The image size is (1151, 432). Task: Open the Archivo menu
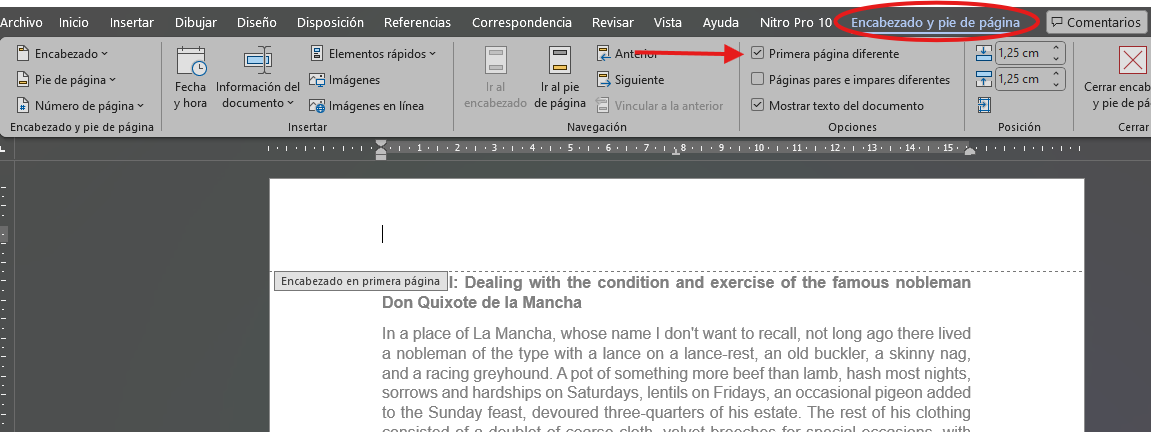tap(21, 23)
